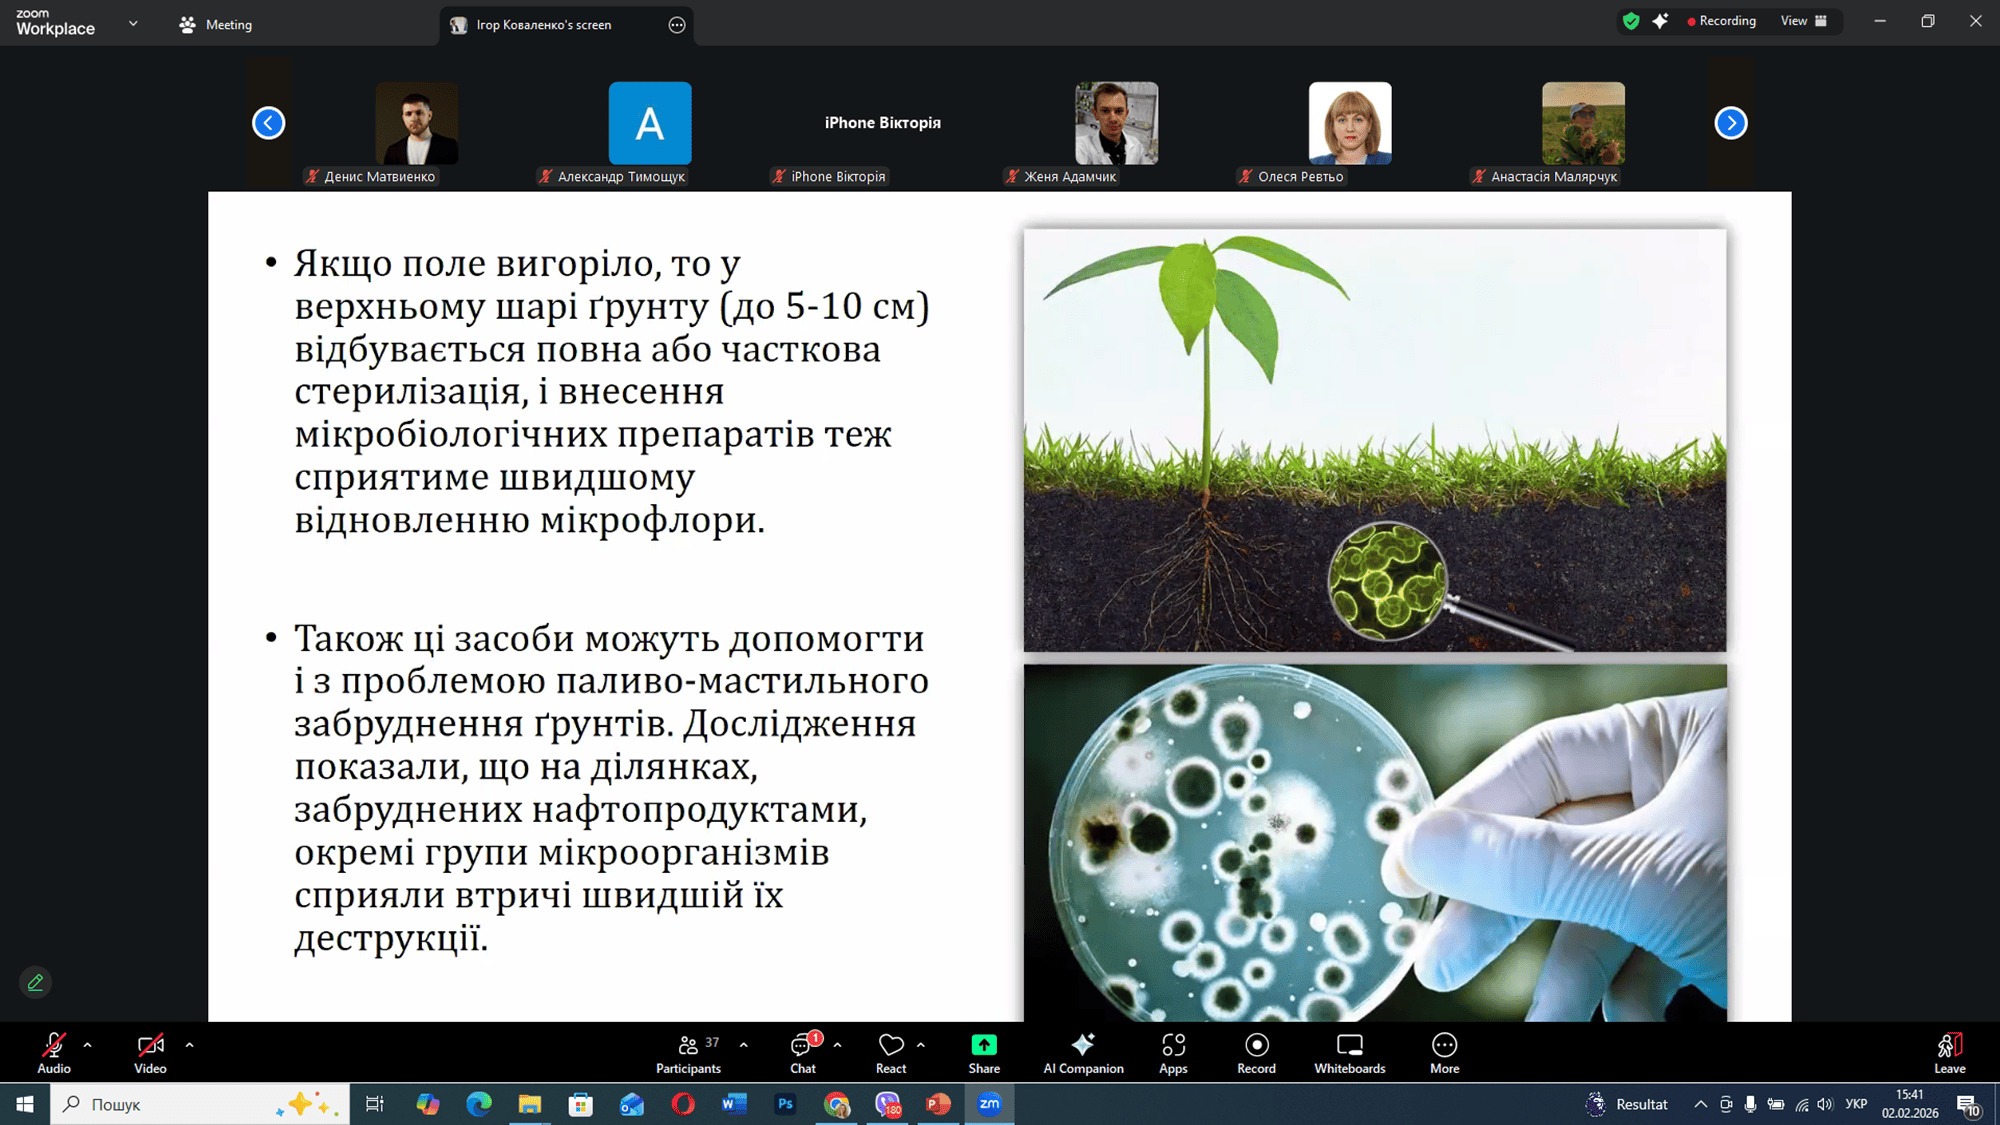Click the green Share screen icon
2000x1125 pixels.
pyautogui.click(x=984, y=1045)
